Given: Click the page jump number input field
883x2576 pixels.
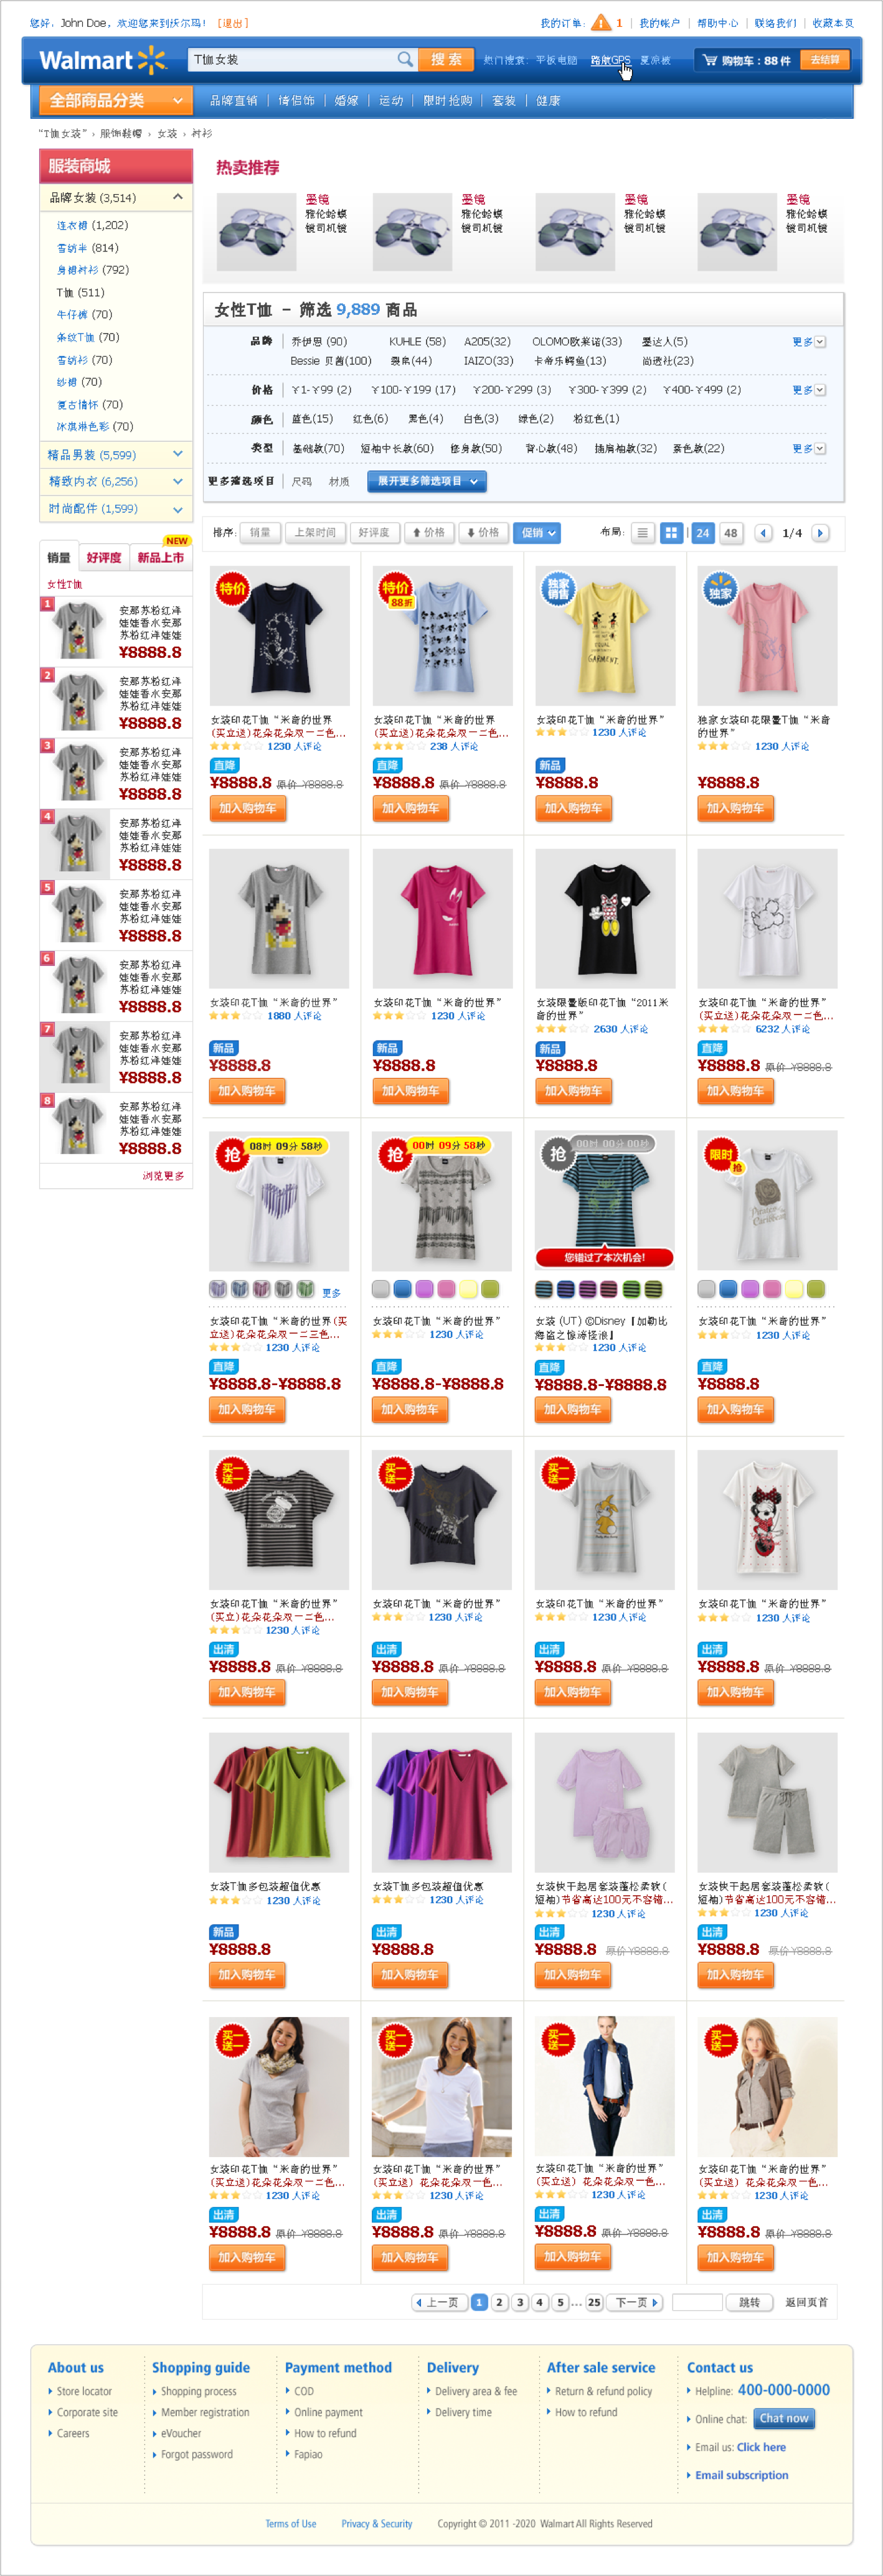Looking at the screenshot, I should 697,2302.
